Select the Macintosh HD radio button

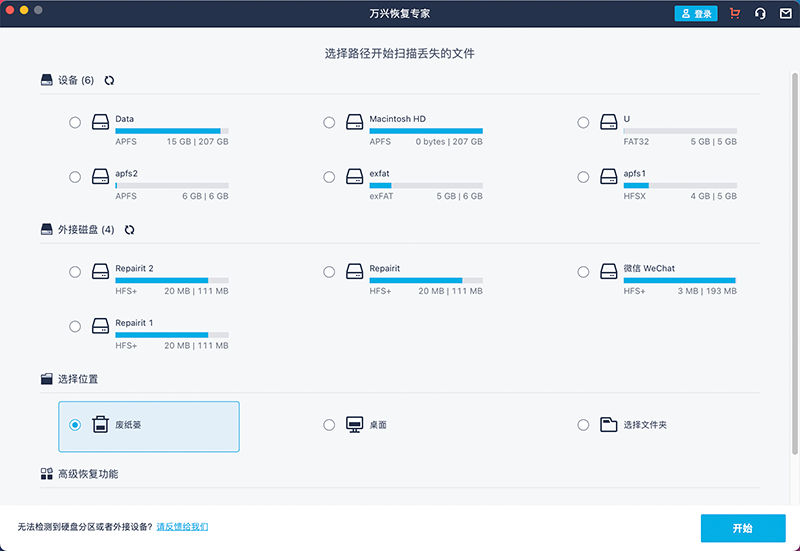point(329,122)
